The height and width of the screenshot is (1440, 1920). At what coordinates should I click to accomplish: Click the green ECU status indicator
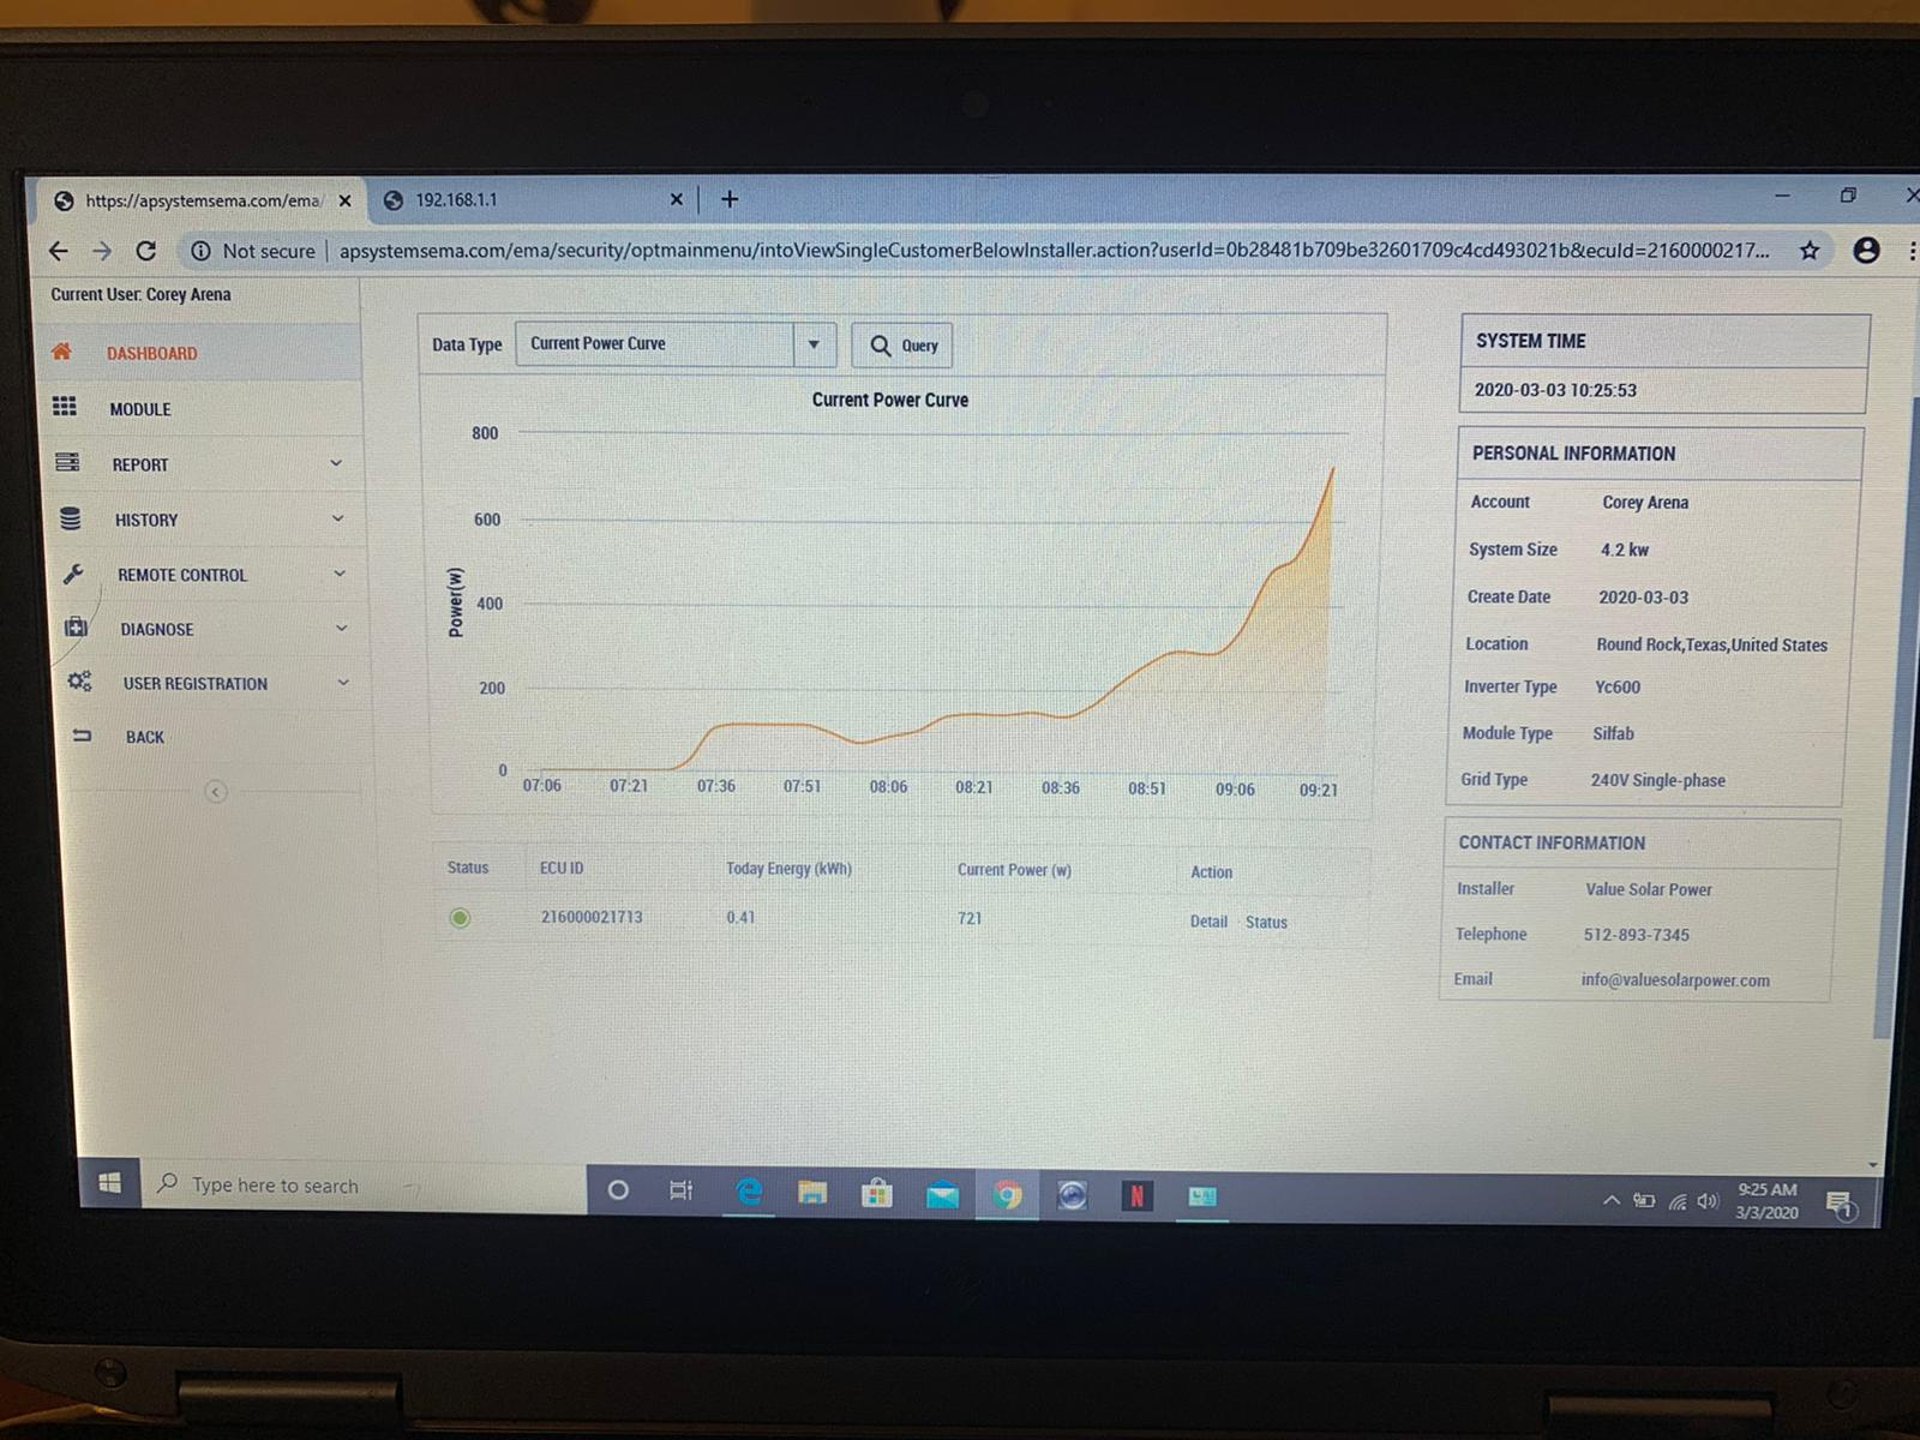tap(460, 918)
